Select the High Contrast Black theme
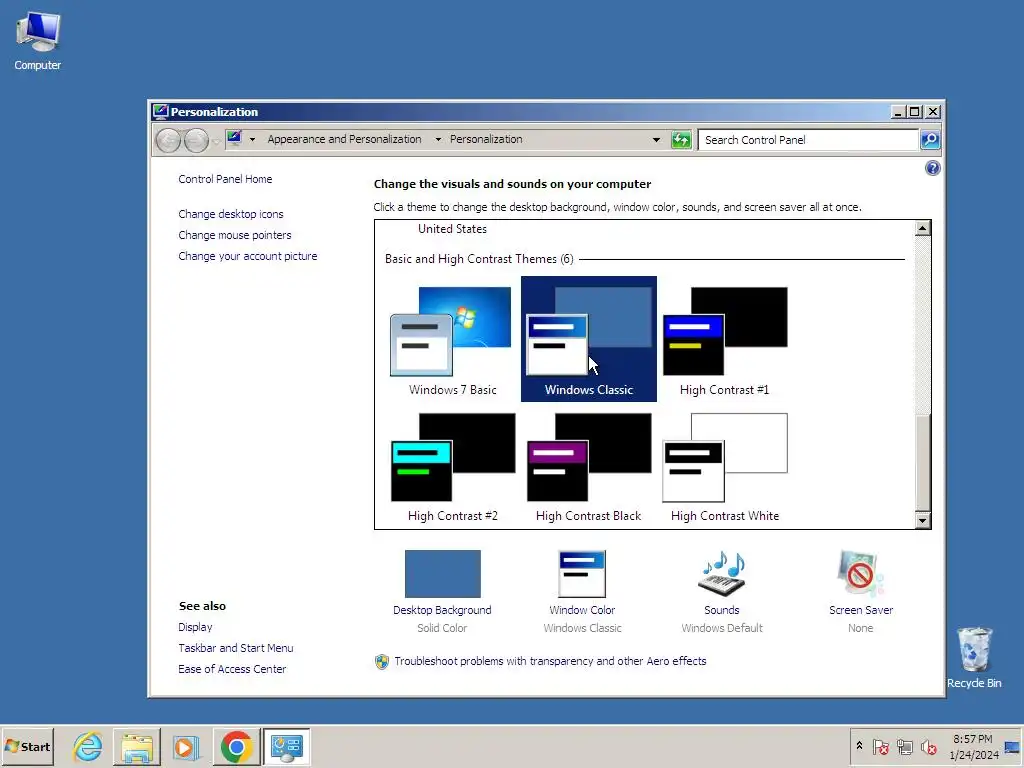 (x=588, y=466)
